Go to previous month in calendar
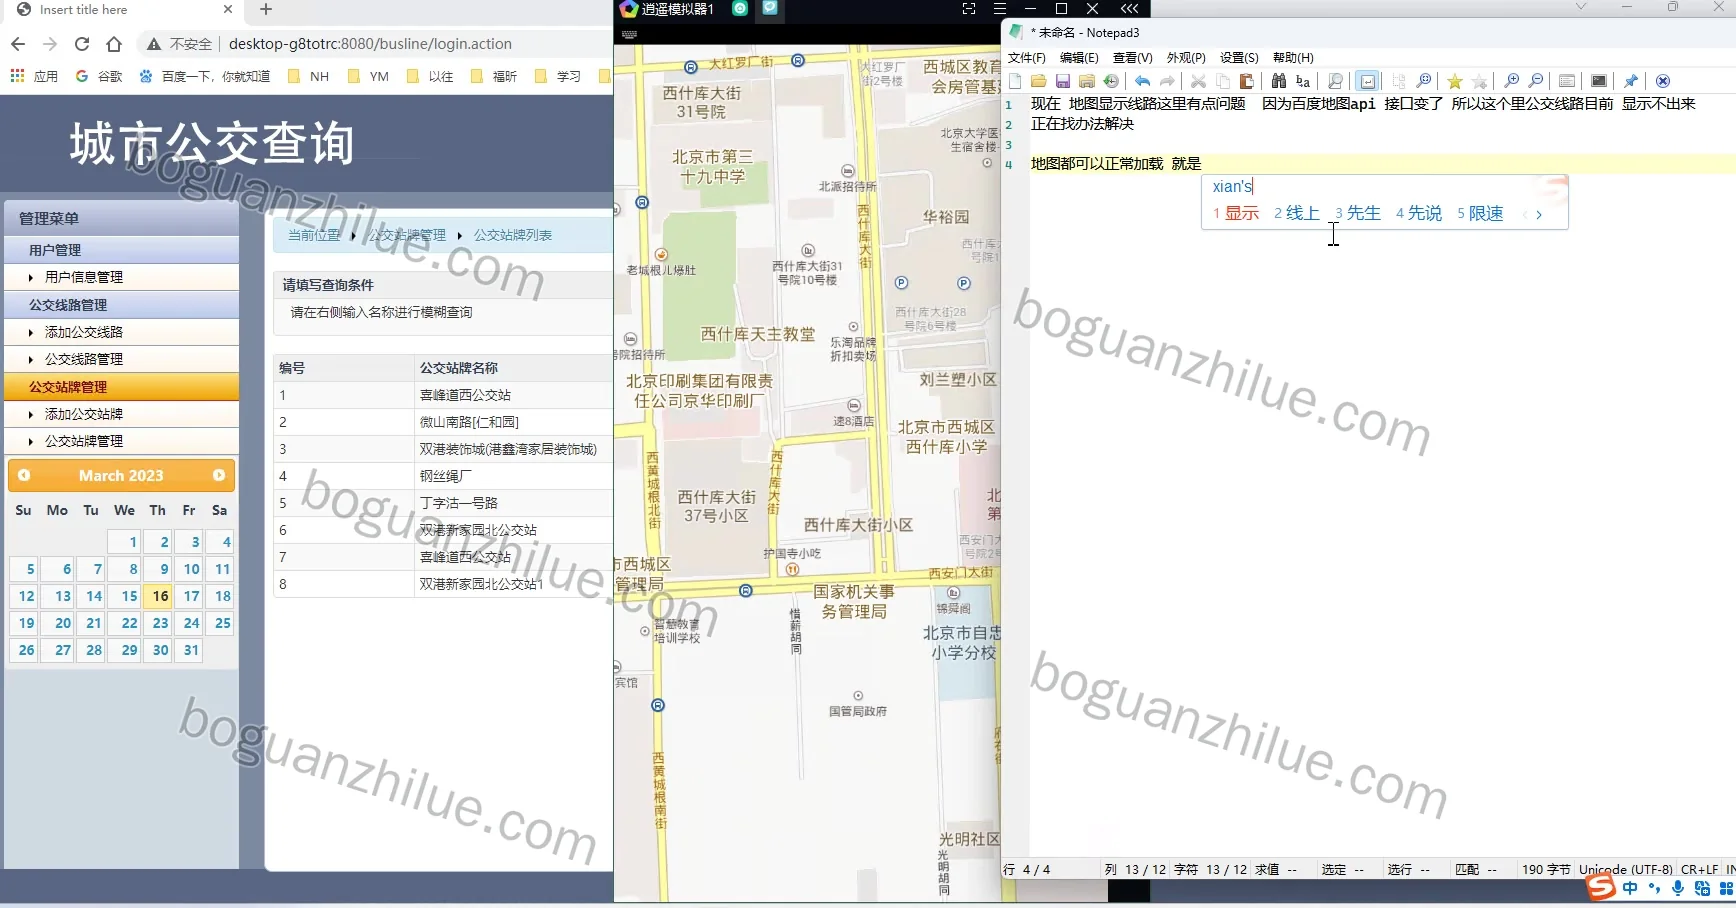1736x908 pixels. (24, 476)
